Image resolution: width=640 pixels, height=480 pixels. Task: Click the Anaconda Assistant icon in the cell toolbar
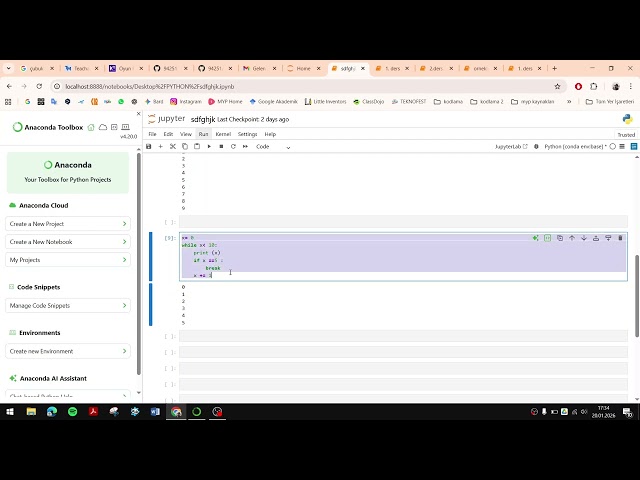click(536, 238)
